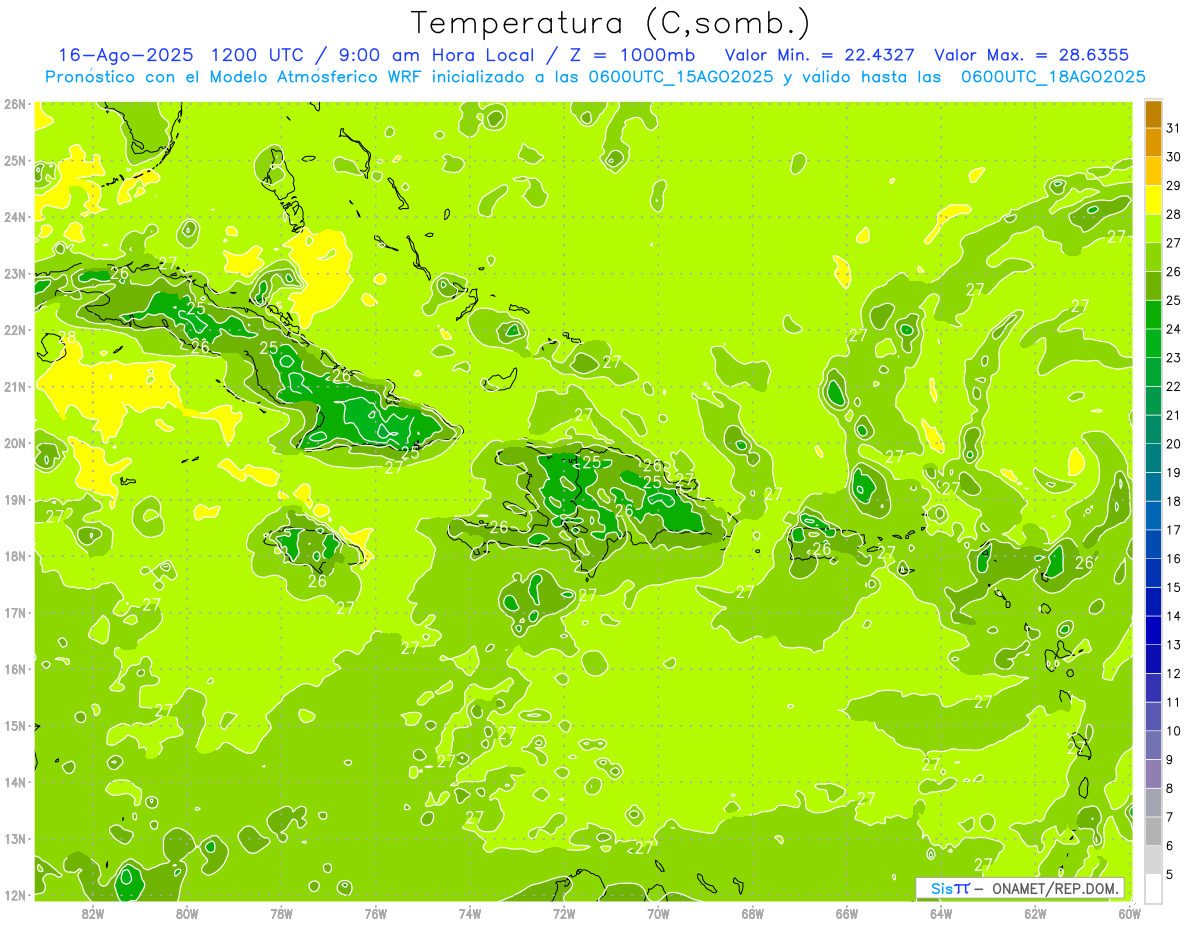The height and width of the screenshot is (927, 1200).
Task: Click the '72W' longitude axis label
Action: point(564,913)
